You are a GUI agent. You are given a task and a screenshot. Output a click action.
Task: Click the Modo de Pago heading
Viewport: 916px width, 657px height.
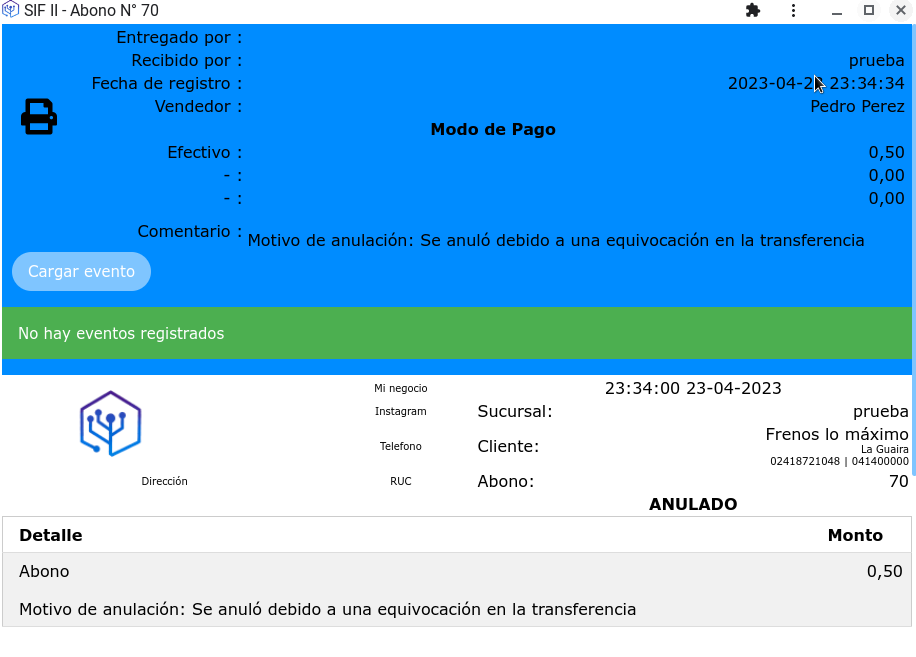coord(492,129)
